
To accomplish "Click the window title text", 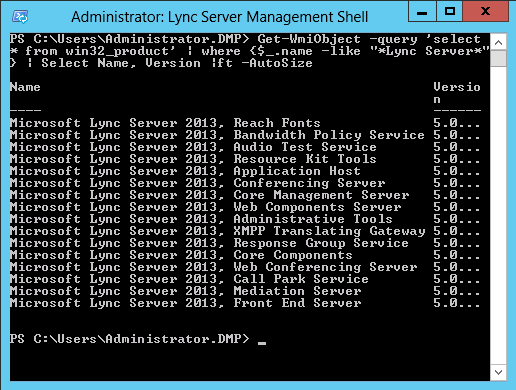I will [220, 17].
